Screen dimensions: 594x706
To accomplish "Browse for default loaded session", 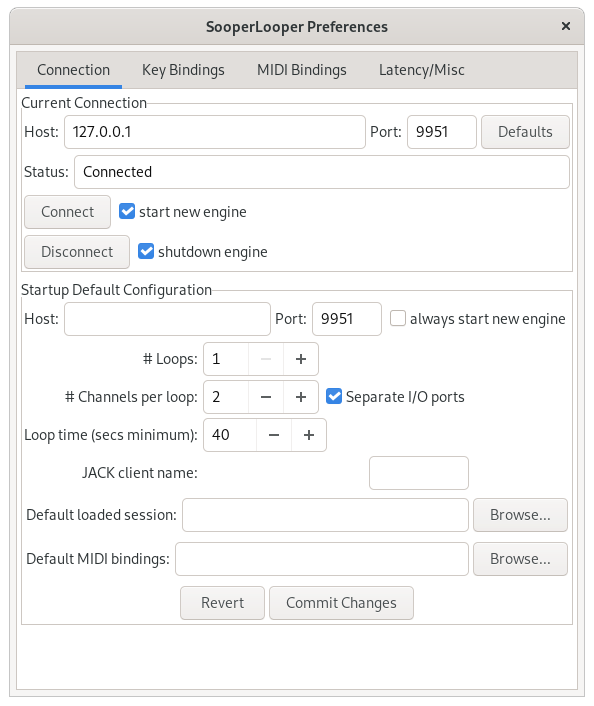I will tap(520, 515).
